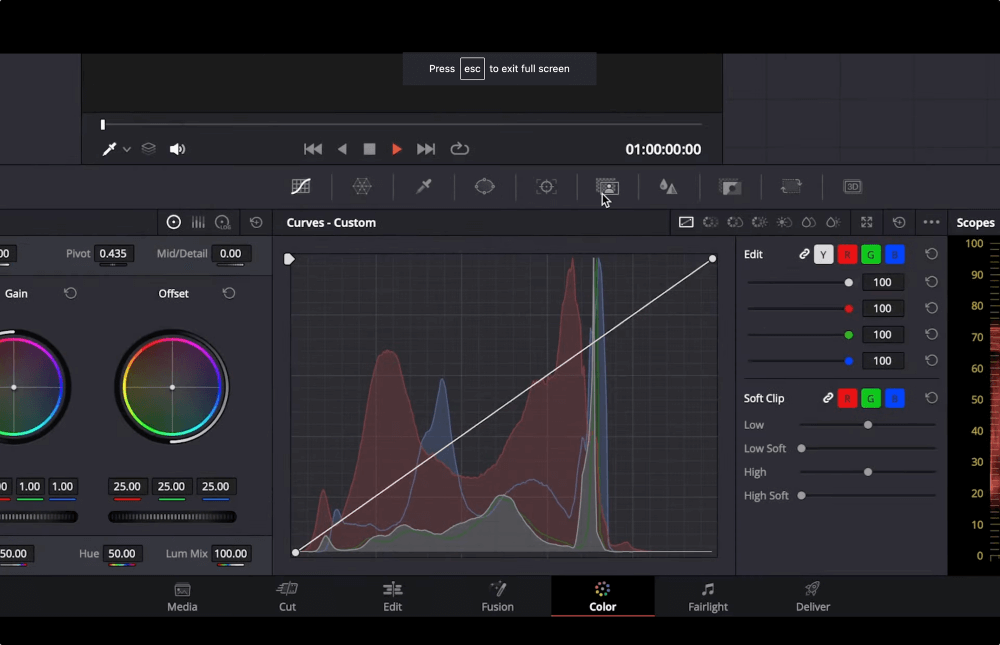Reset all curves in the header
Viewport: 1000px width, 645px height.
click(899, 222)
